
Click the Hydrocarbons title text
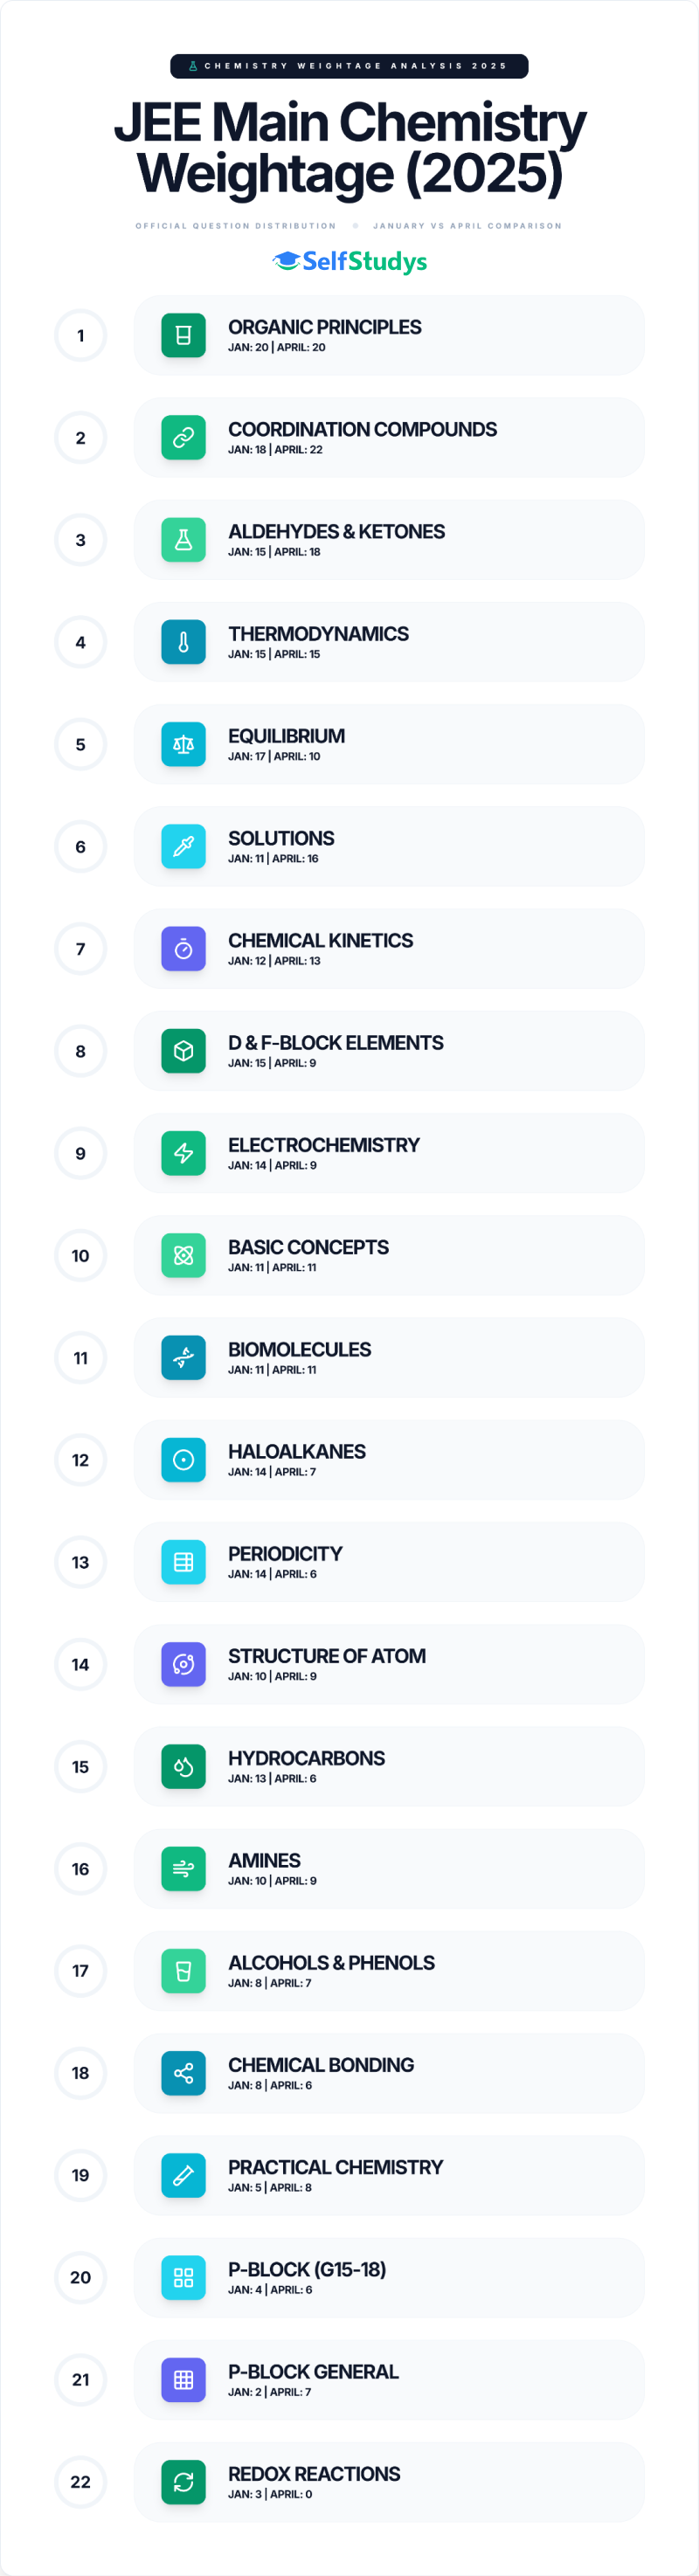[306, 1757]
